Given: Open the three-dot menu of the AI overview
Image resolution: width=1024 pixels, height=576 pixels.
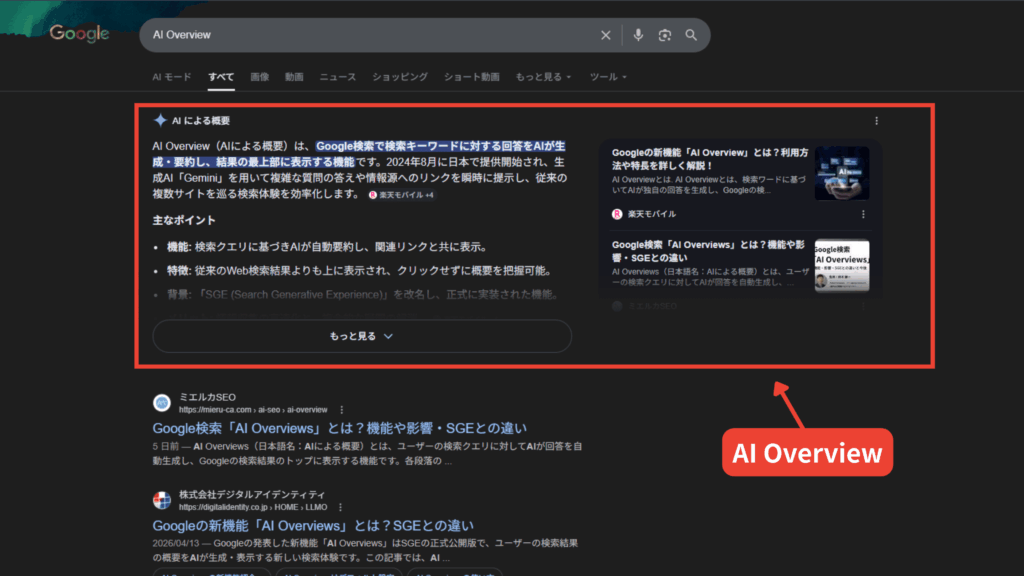Looking at the screenshot, I should (x=877, y=119).
